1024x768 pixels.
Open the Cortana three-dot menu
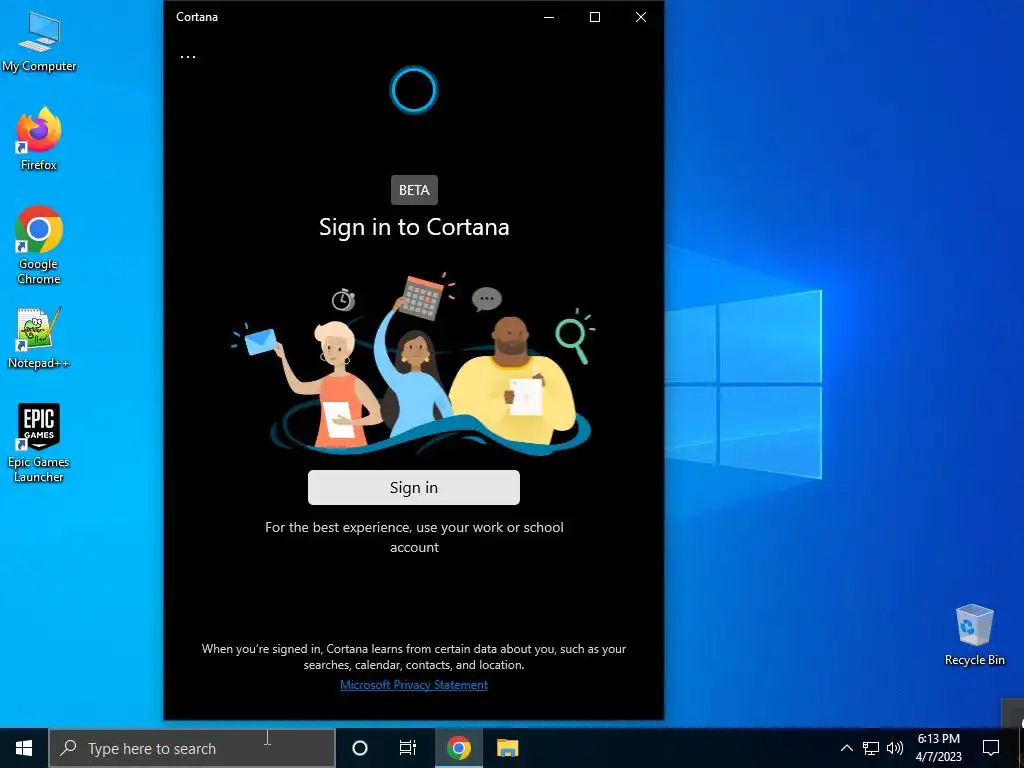188,57
